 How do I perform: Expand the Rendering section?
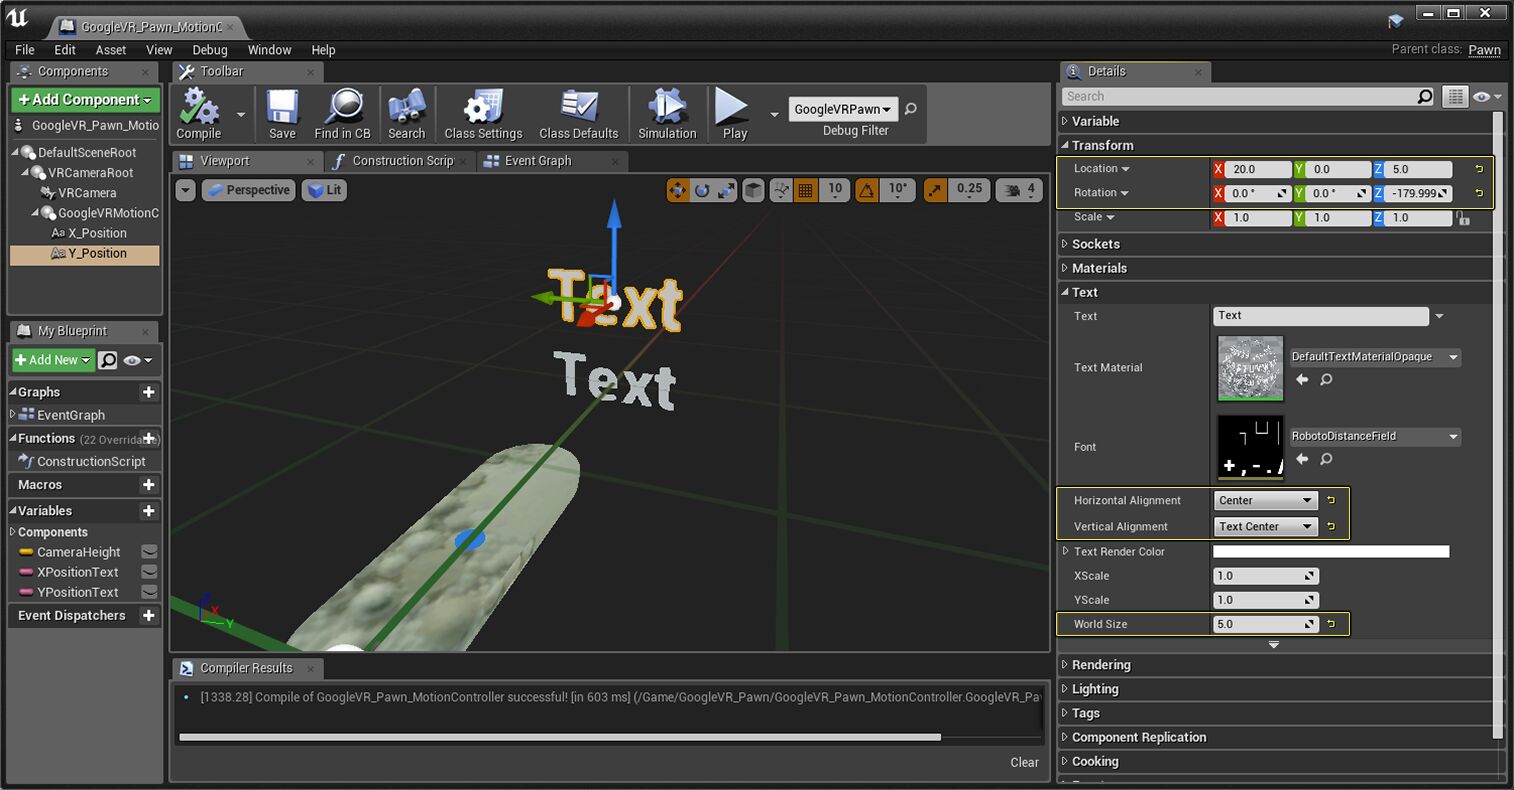coord(1100,665)
